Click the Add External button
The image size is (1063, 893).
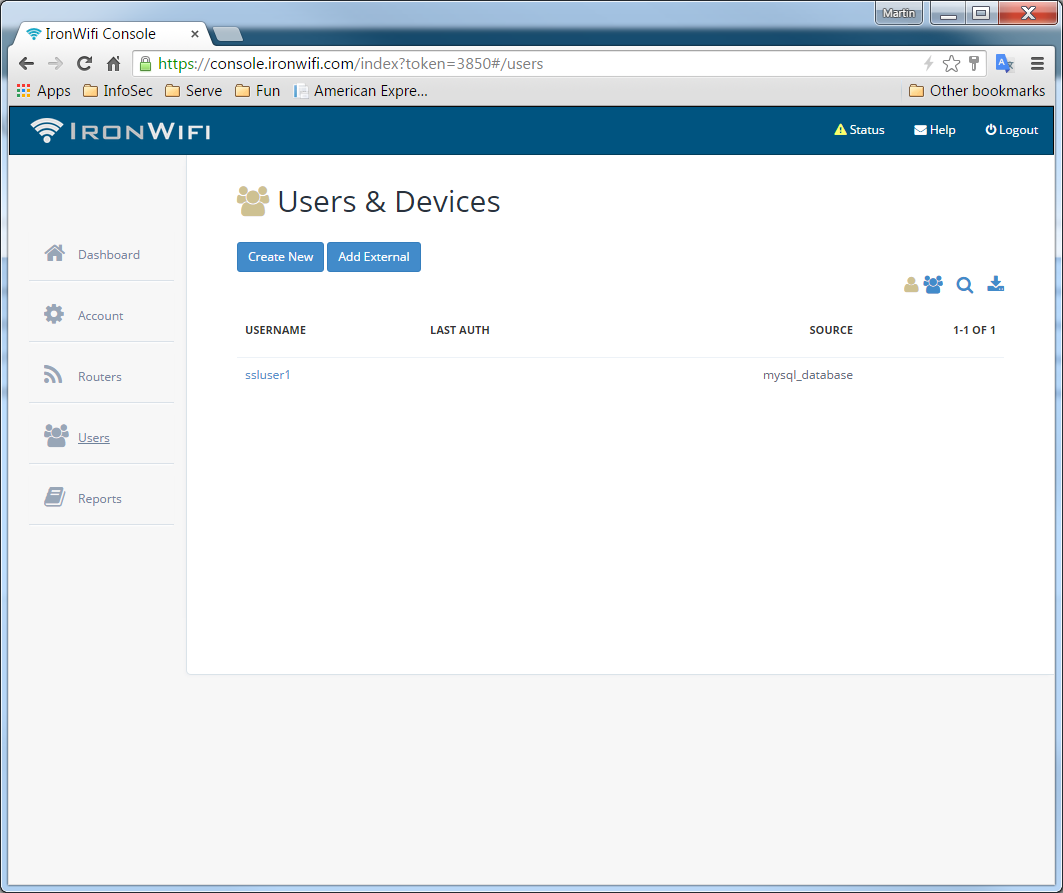[374, 257]
